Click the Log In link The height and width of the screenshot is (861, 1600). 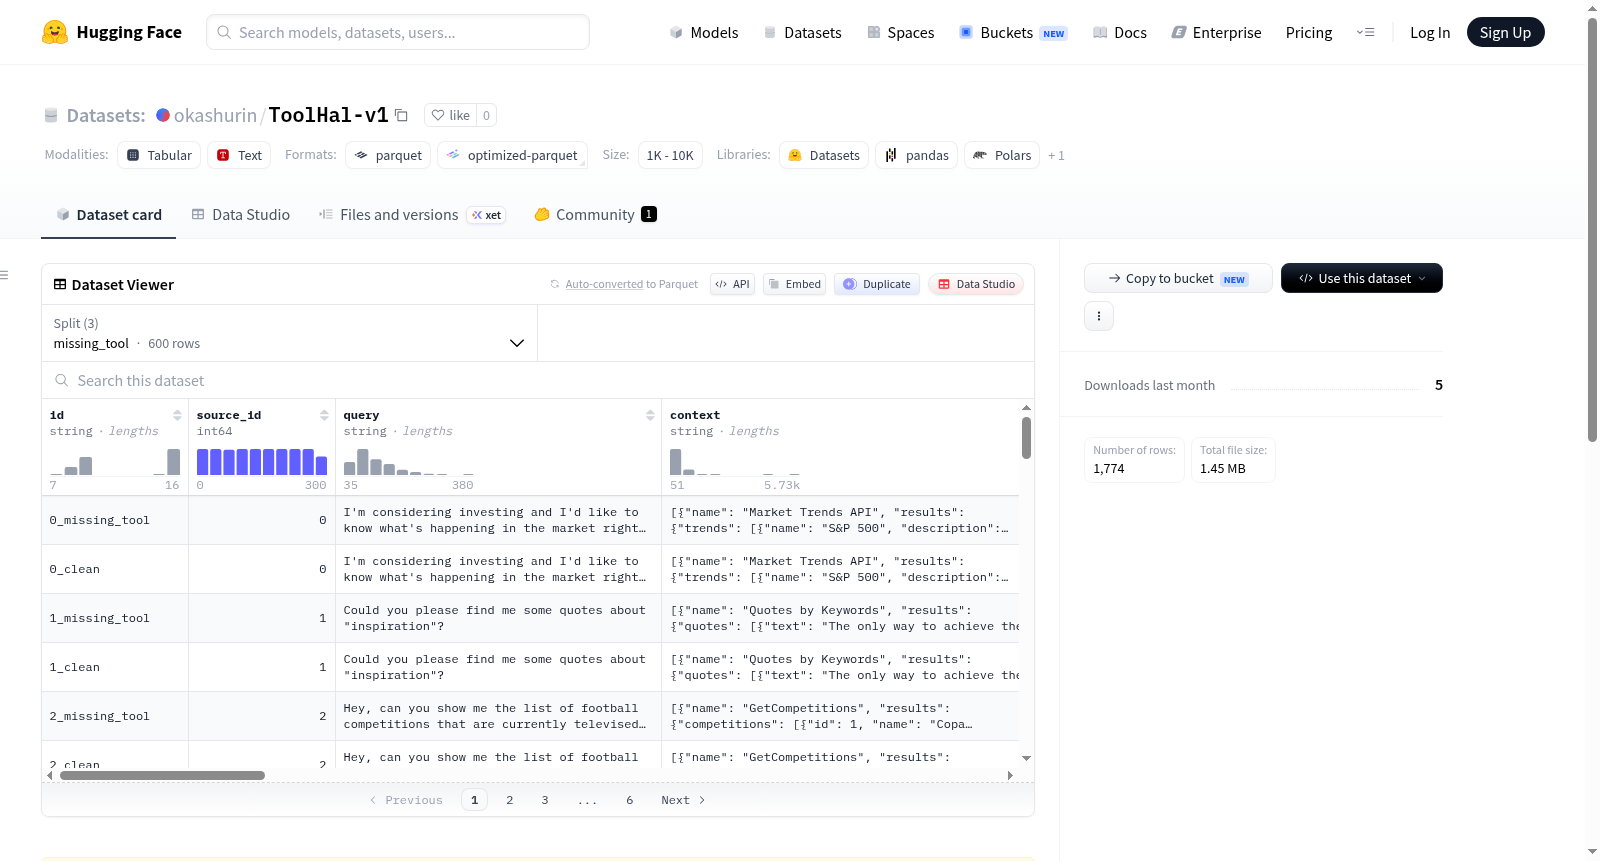pos(1430,33)
